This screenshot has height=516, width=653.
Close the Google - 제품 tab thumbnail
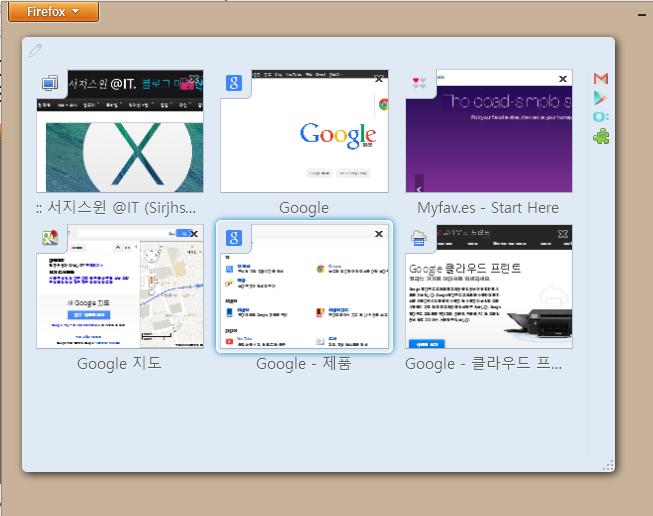point(379,234)
